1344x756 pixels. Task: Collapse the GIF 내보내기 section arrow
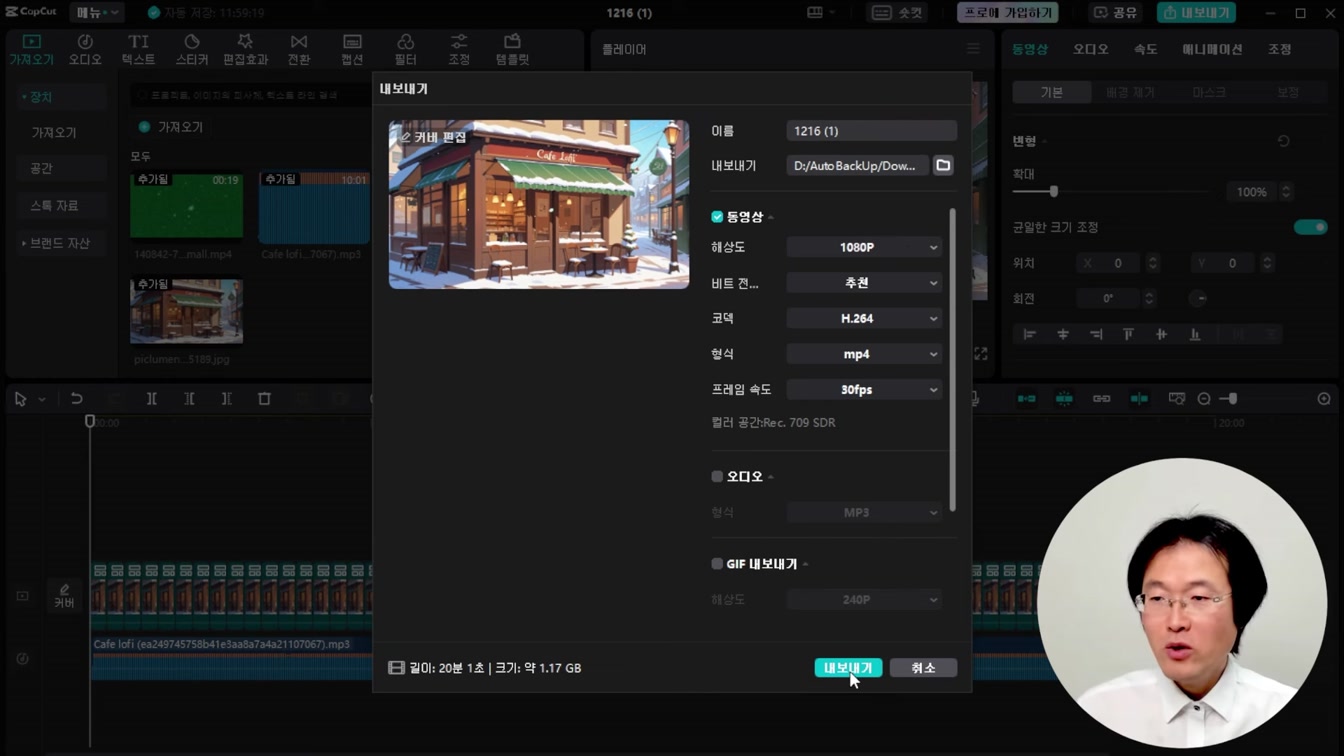[x=805, y=564]
